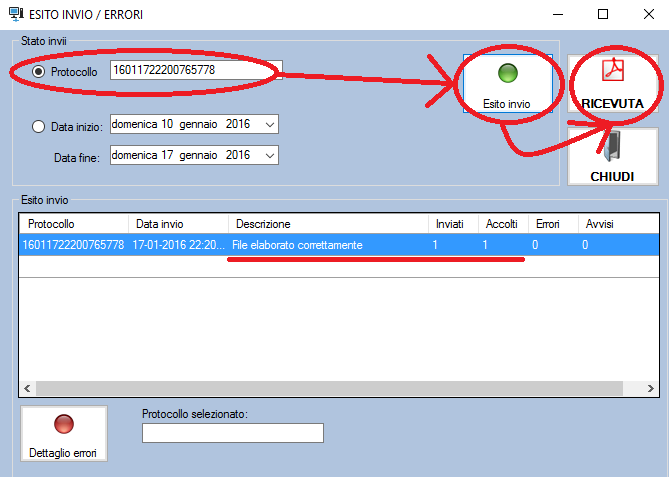Click the Descrizione column header
This screenshot has width=669, height=477.
327,224
